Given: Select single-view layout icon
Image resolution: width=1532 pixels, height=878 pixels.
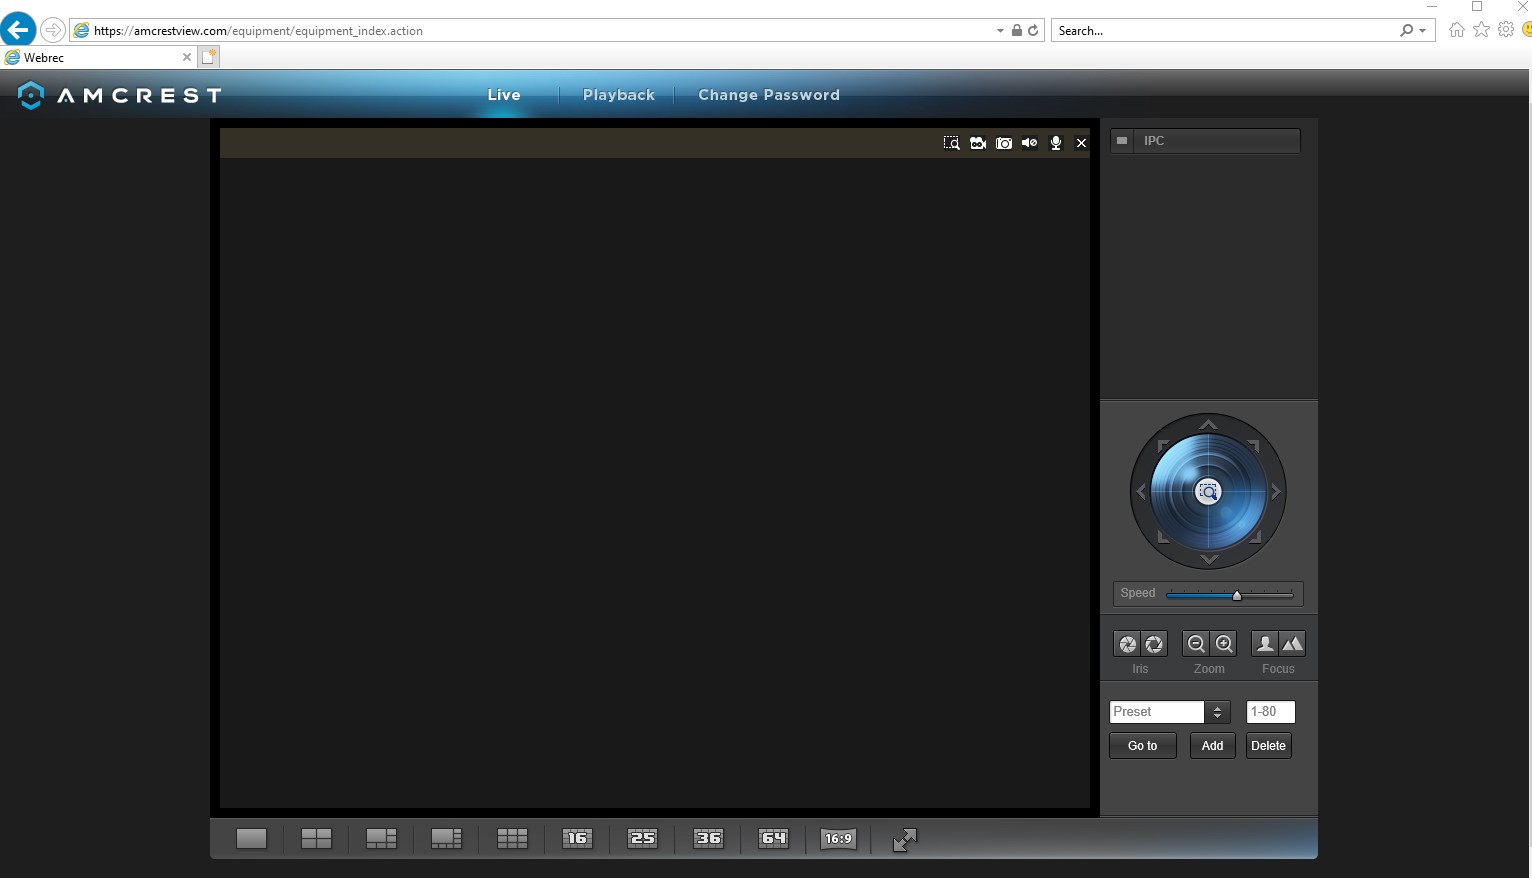Looking at the screenshot, I should pos(251,838).
